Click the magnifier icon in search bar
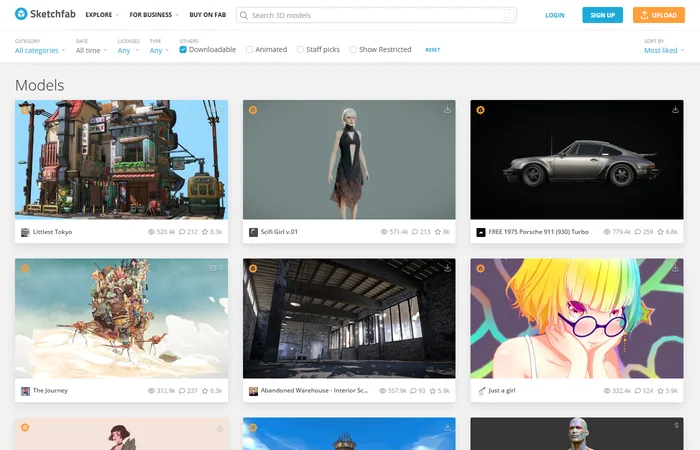This screenshot has width=700, height=450. pyautogui.click(x=244, y=15)
